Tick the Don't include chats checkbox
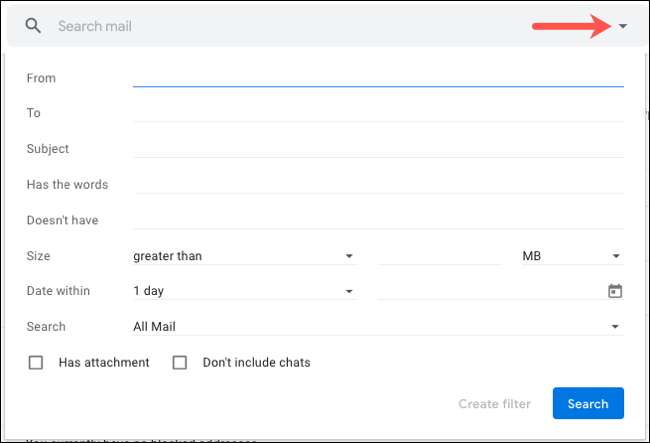 (x=180, y=363)
